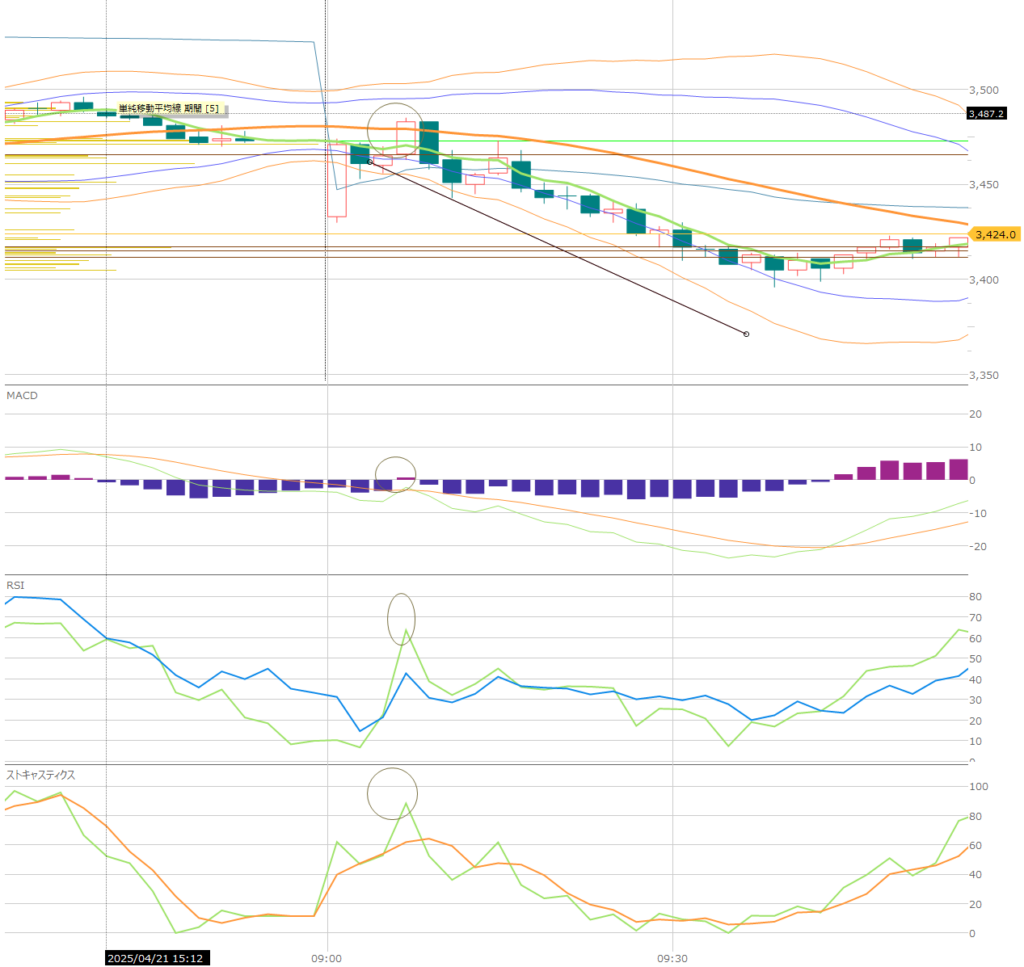Select the 3,424.0 current price tag
The height and width of the screenshot is (967, 1024).
point(995,234)
